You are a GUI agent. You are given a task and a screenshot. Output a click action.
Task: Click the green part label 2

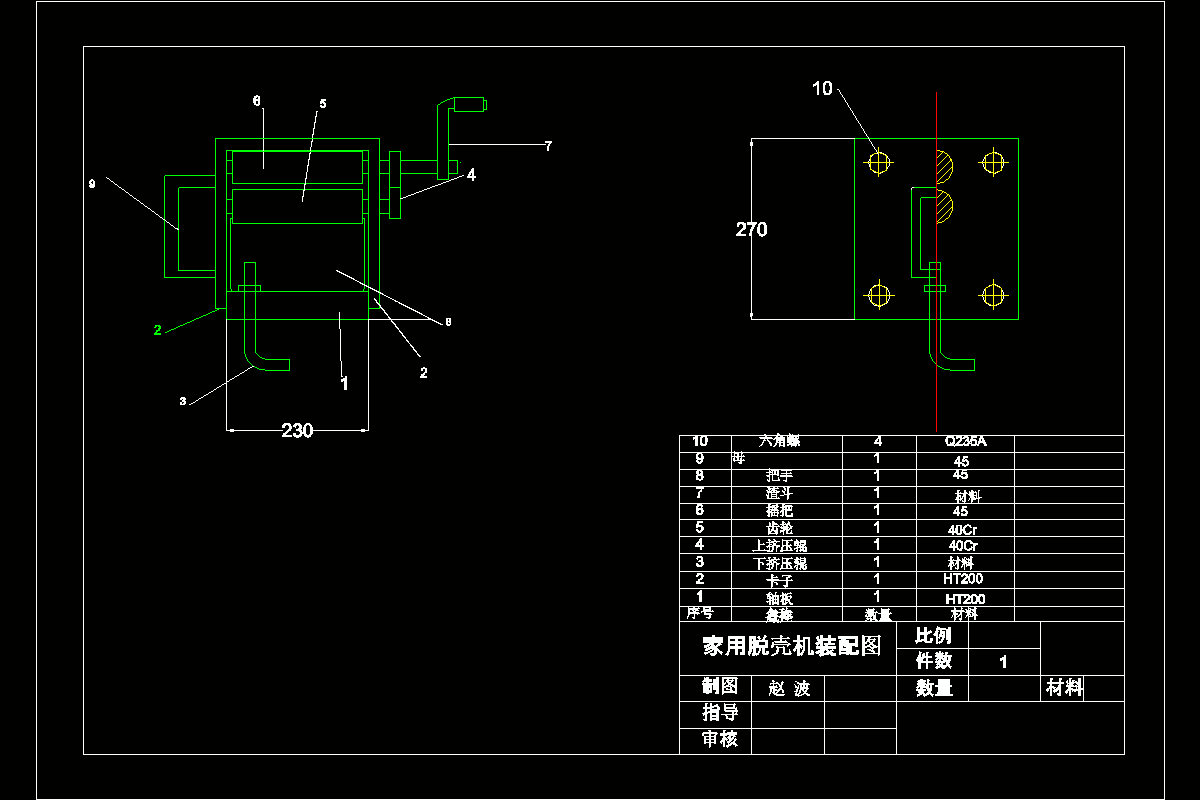pyautogui.click(x=157, y=330)
